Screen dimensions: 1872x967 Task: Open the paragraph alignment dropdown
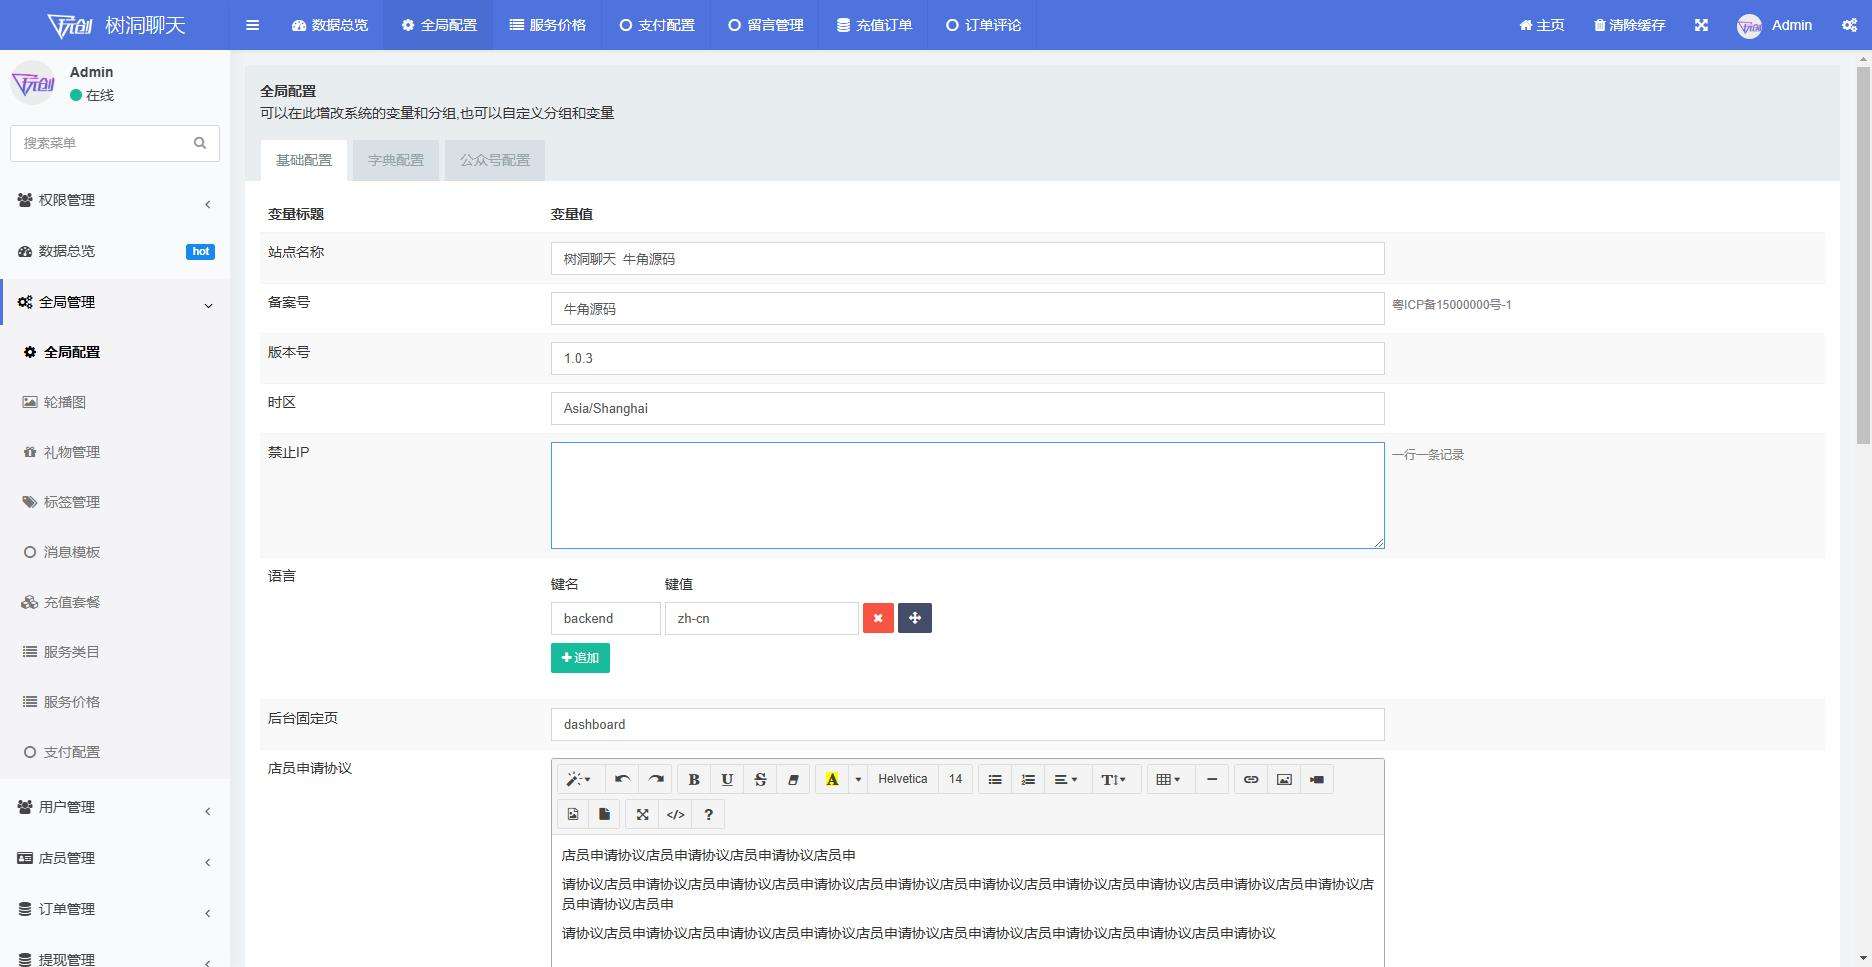click(x=1066, y=779)
